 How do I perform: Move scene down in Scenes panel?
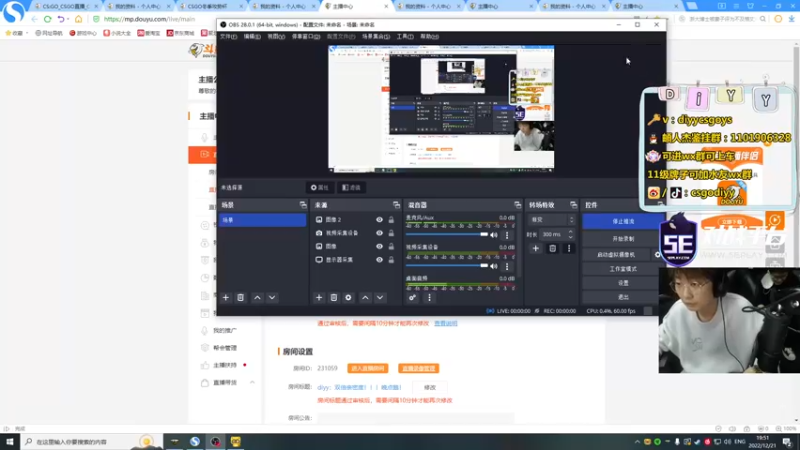272,297
